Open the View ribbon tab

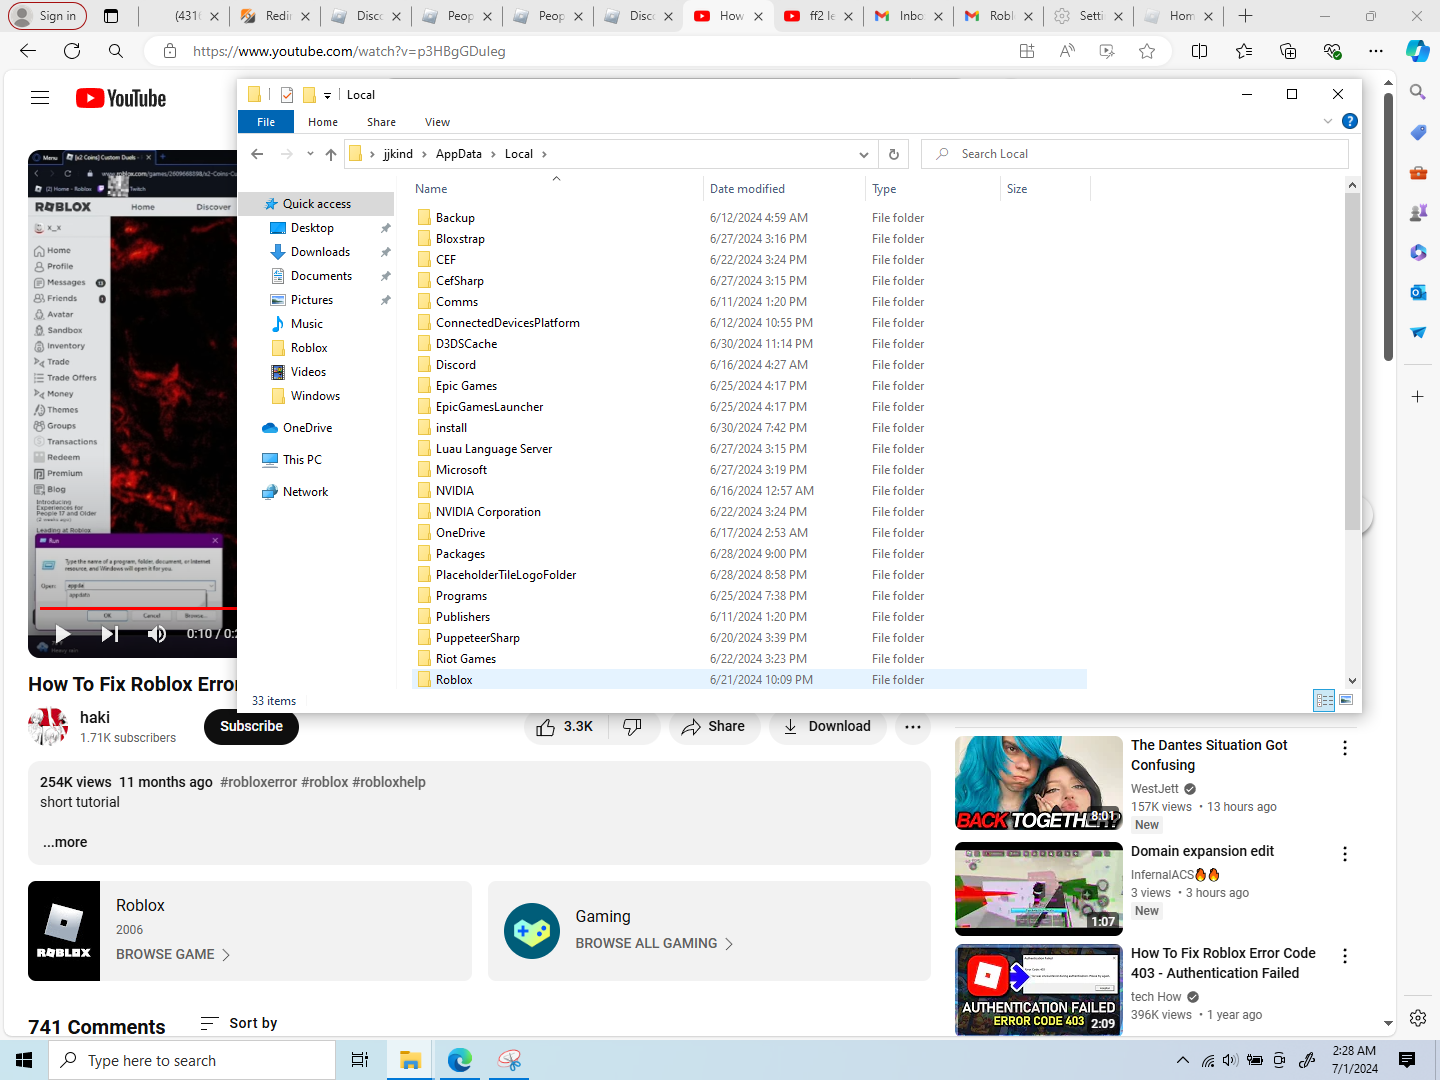(437, 122)
